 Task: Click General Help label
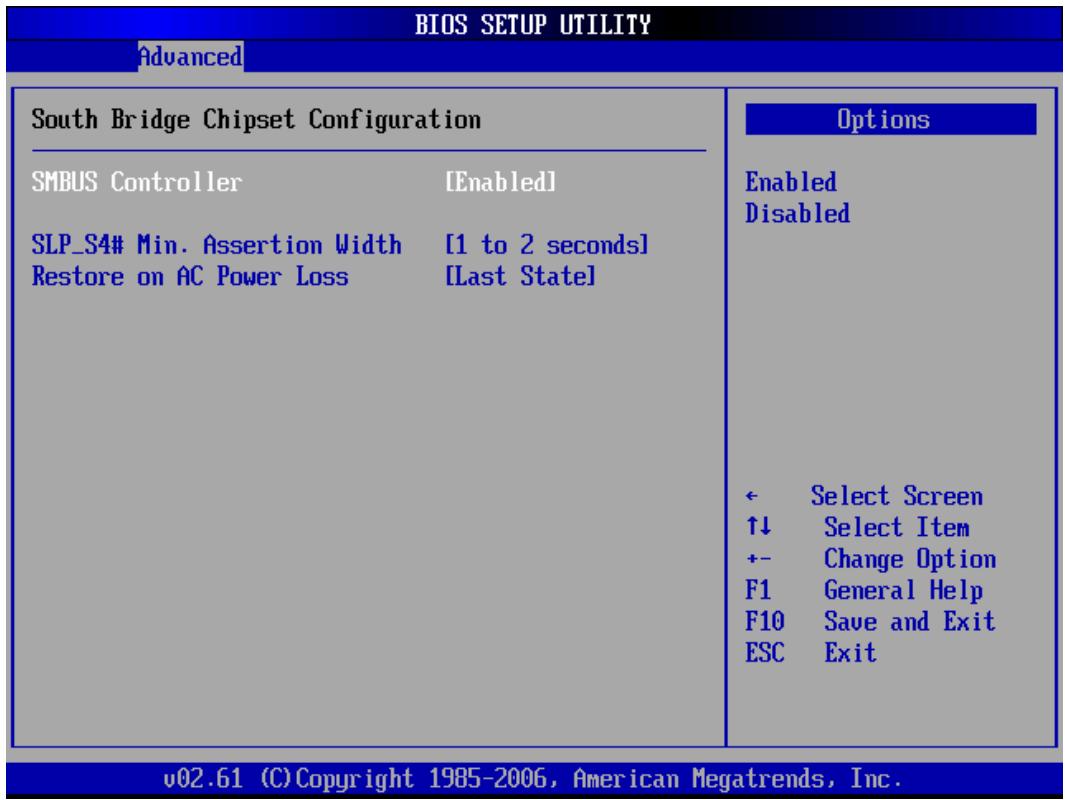click(x=903, y=590)
